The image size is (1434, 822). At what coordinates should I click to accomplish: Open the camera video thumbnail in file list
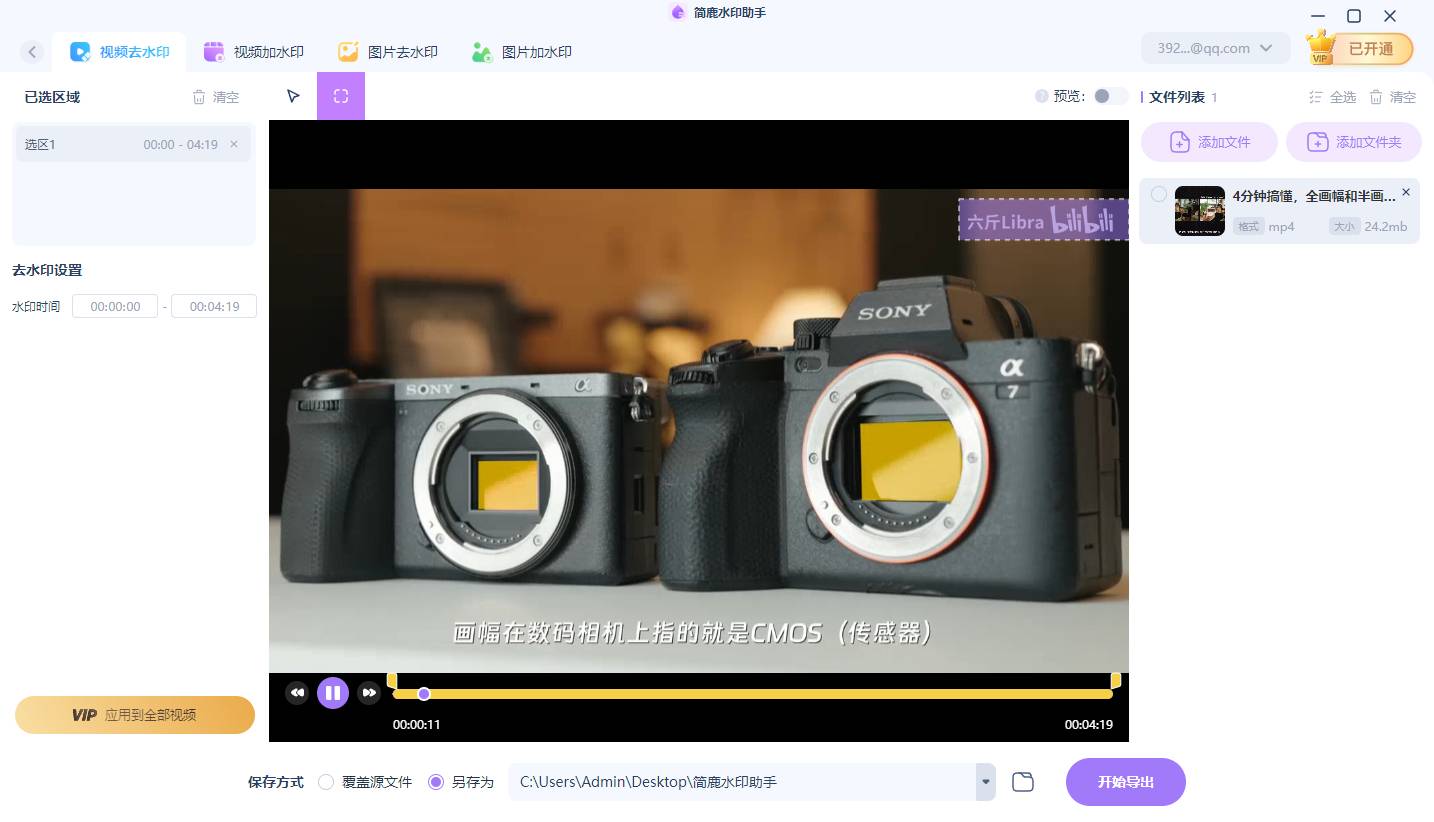tap(1200, 211)
